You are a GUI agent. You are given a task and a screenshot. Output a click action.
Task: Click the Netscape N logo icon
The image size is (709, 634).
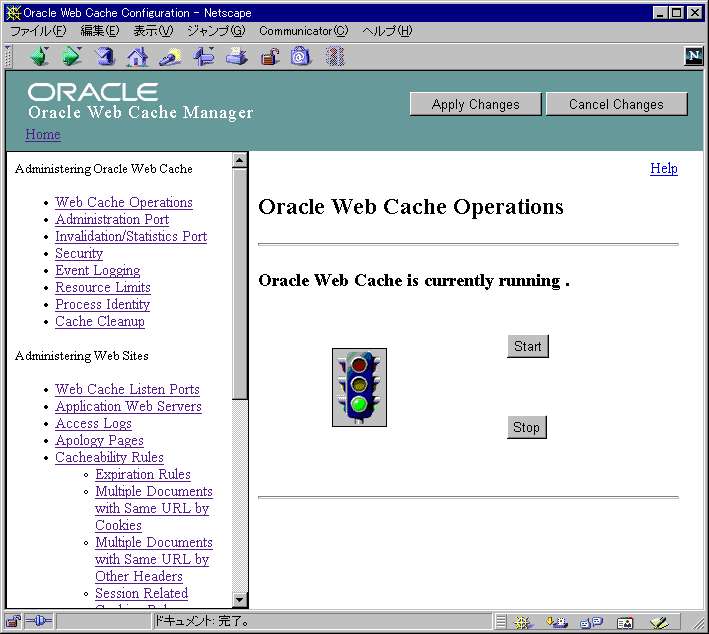[x=694, y=56]
